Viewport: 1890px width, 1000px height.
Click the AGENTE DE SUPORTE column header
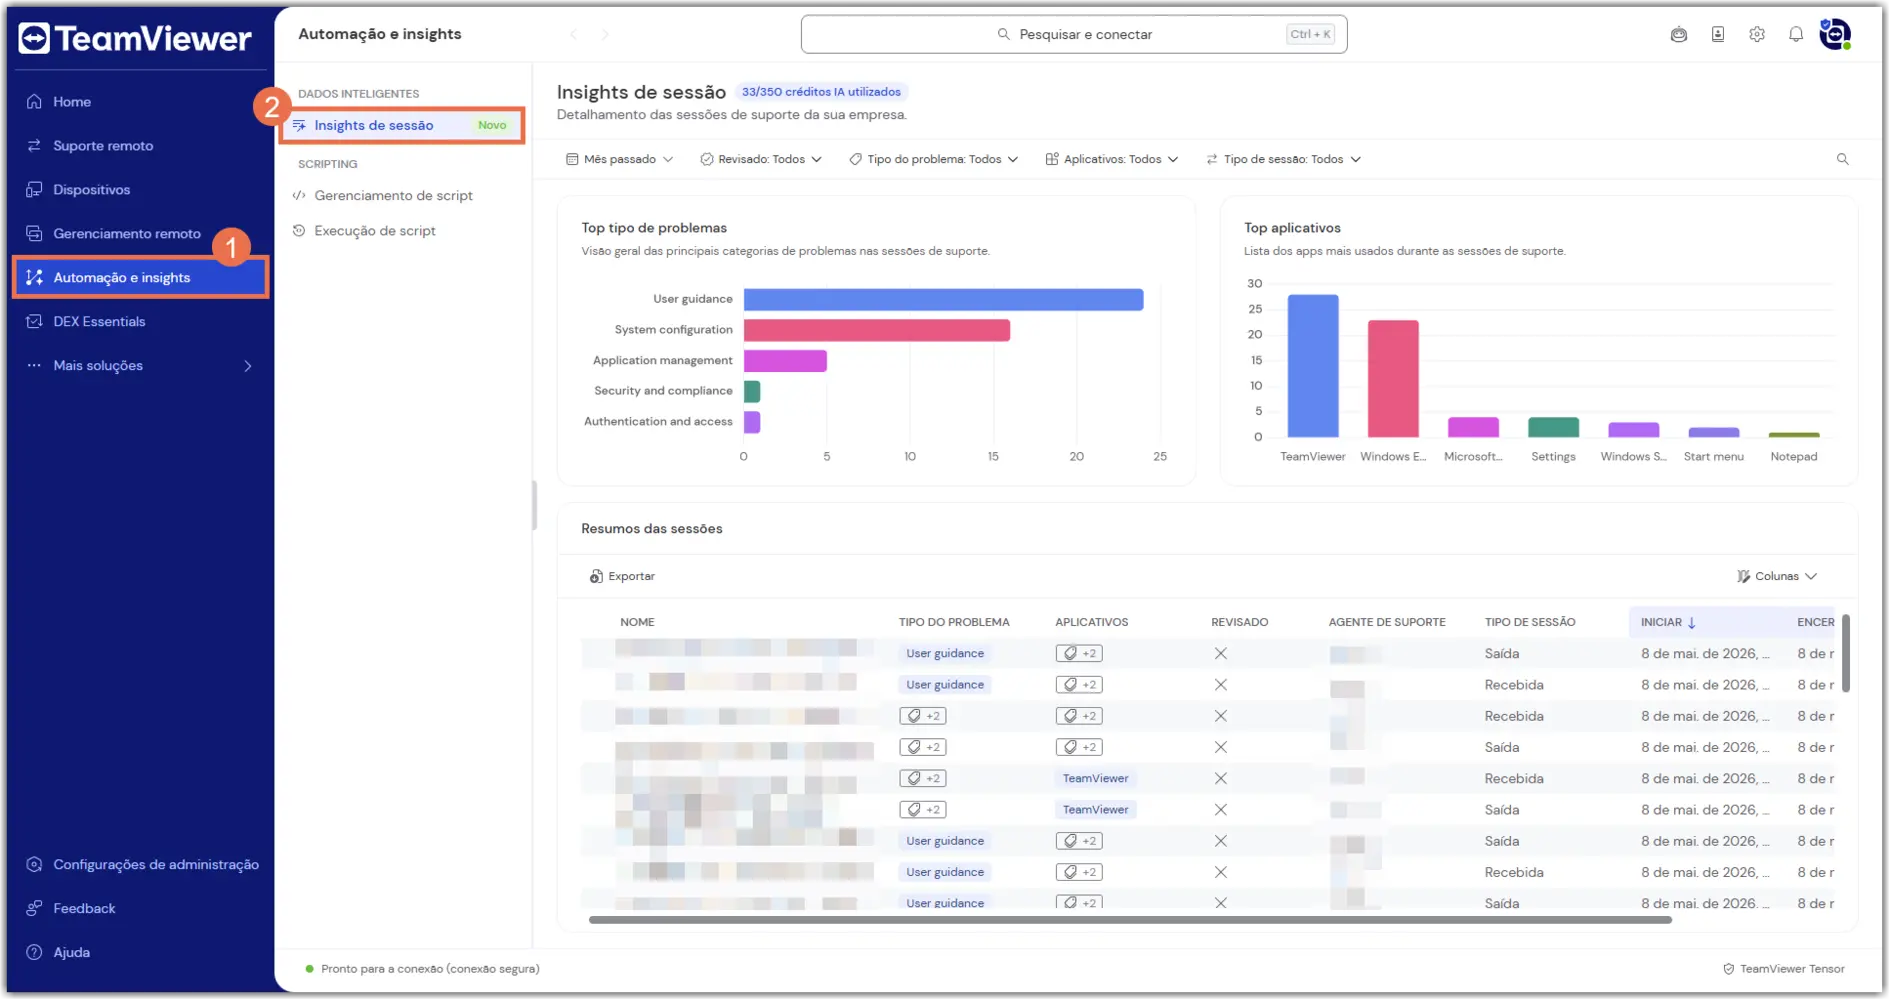[x=1387, y=622]
